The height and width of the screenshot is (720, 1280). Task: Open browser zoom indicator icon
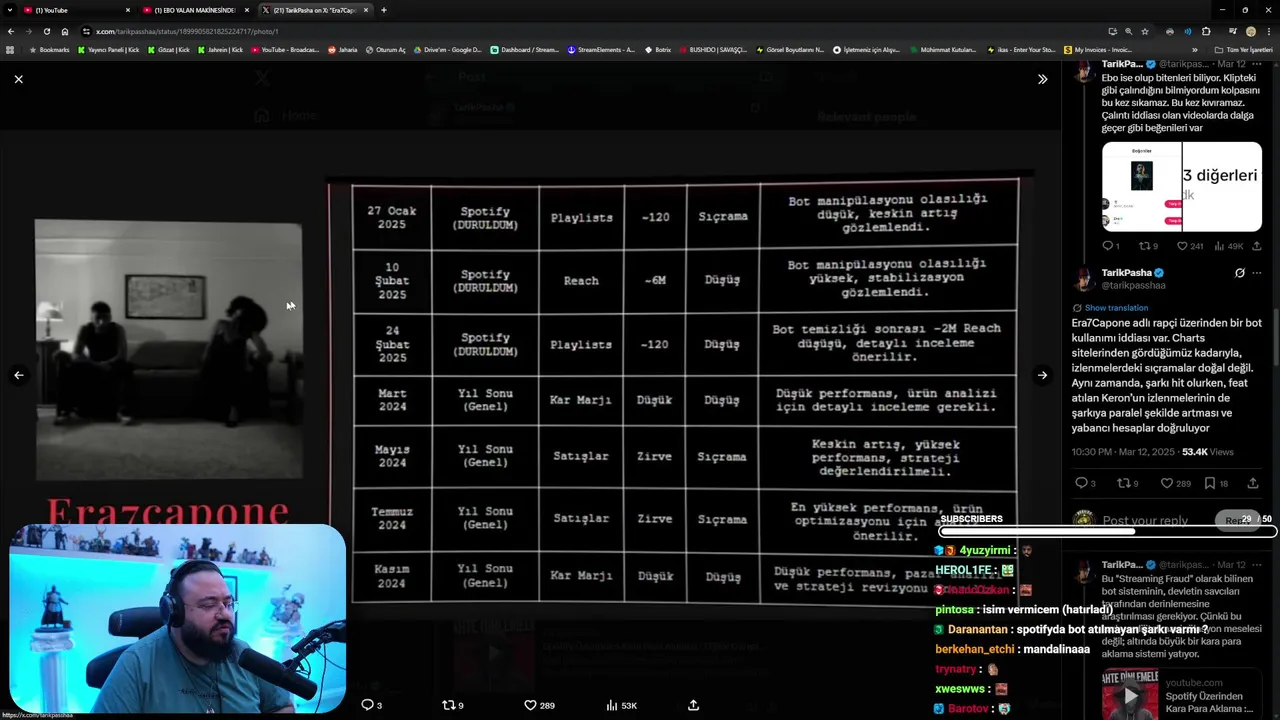pyautogui.click(x=1128, y=31)
